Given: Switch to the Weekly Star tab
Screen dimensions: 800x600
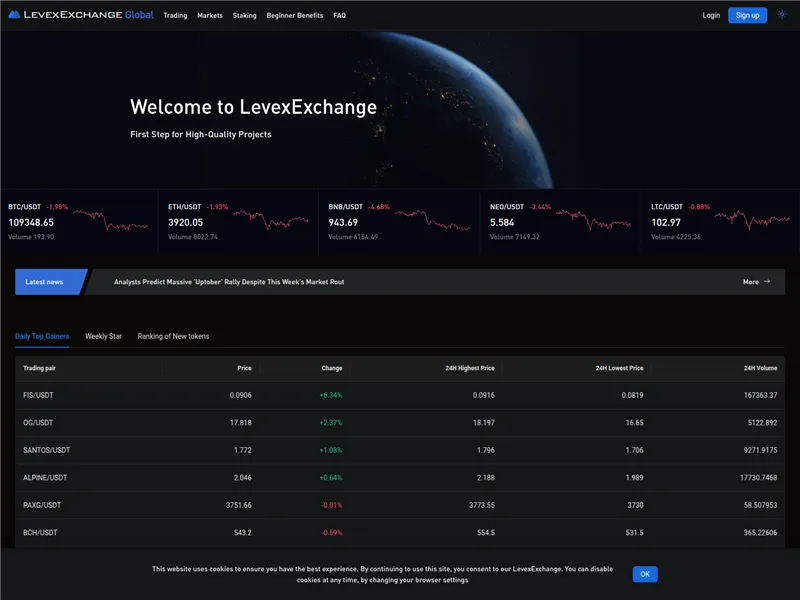Looking at the screenshot, I should (103, 336).
